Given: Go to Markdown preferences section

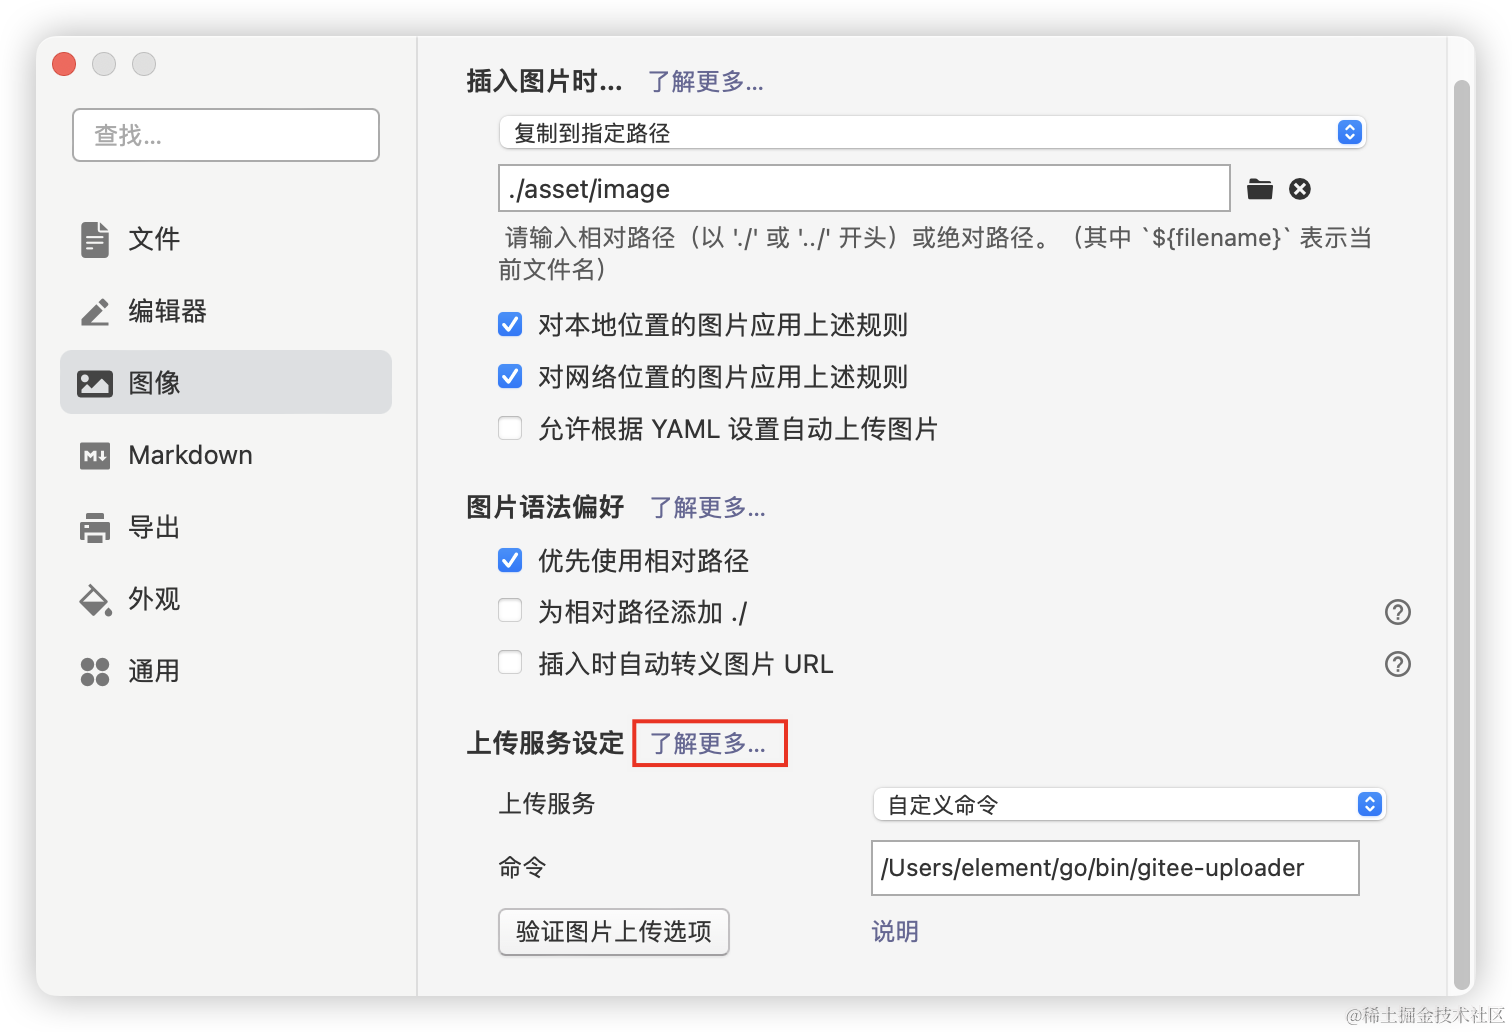Looking at the screenshot, I should (226, 455).
